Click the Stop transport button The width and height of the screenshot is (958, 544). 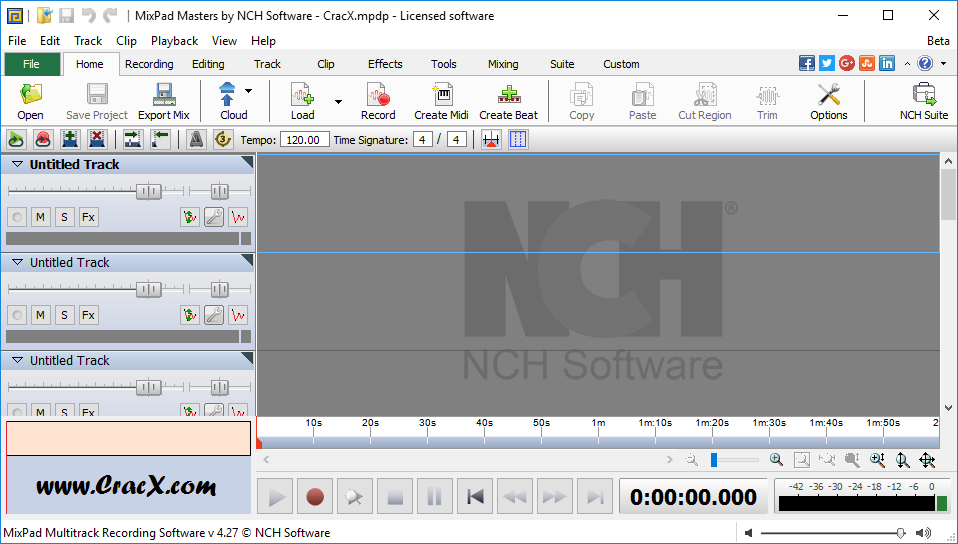(395, 496)
